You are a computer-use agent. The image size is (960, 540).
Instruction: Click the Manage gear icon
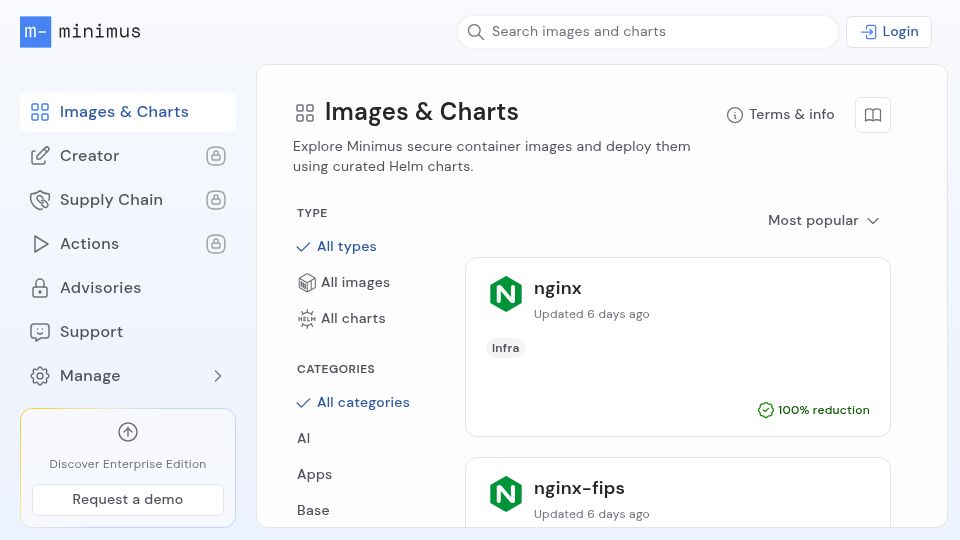click(x=40, y=376)
